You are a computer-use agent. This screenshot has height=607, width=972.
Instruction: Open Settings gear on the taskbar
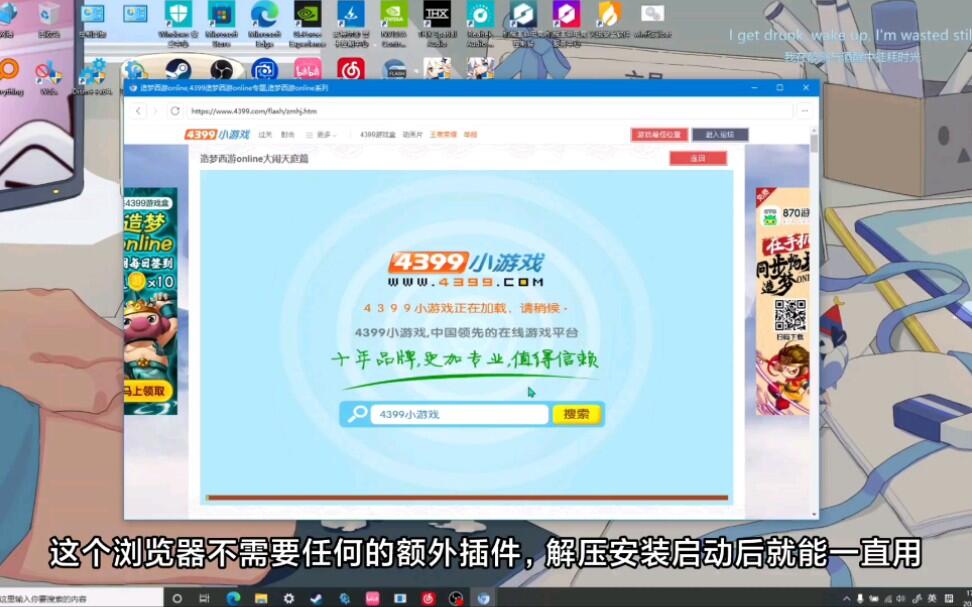289,599
